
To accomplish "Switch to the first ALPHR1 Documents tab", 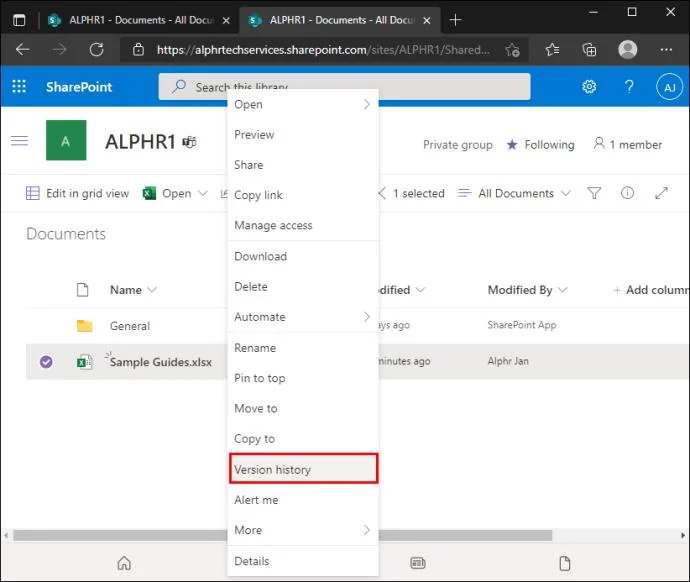I will tap(140, 20).
